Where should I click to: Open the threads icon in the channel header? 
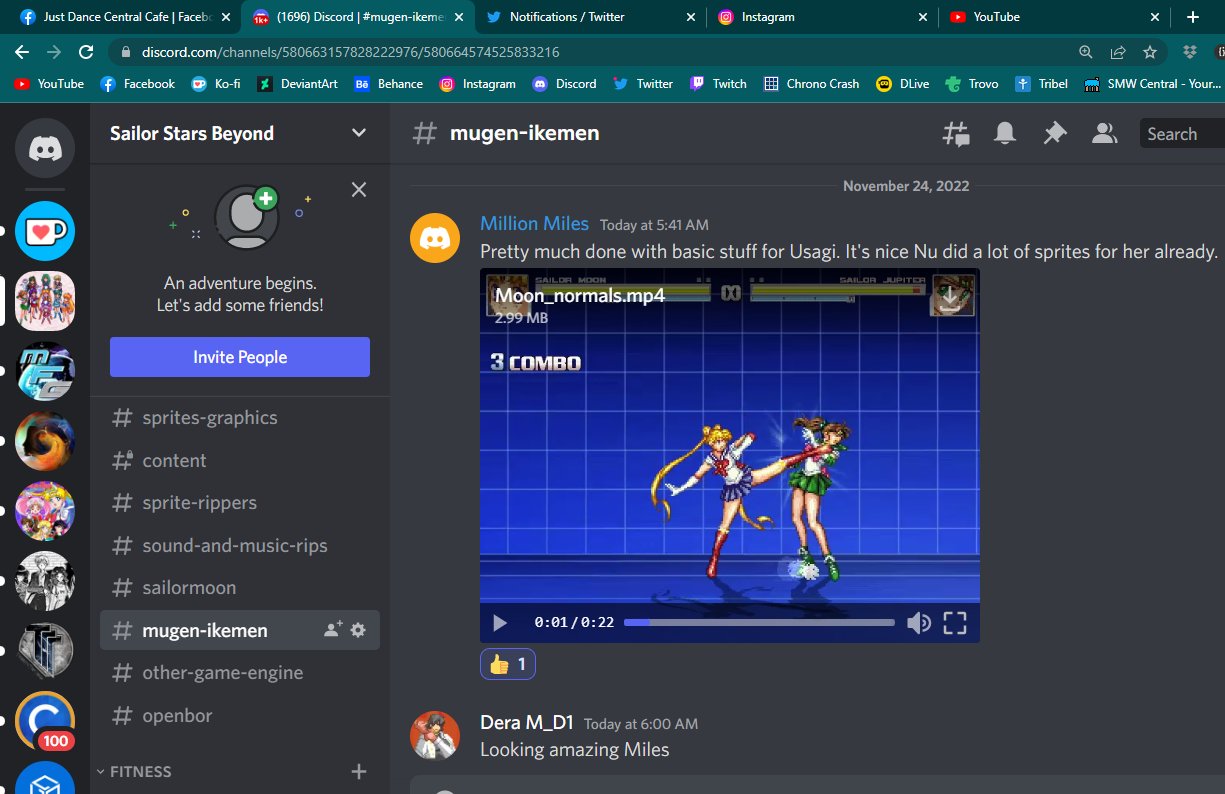[x=955, y=132]
